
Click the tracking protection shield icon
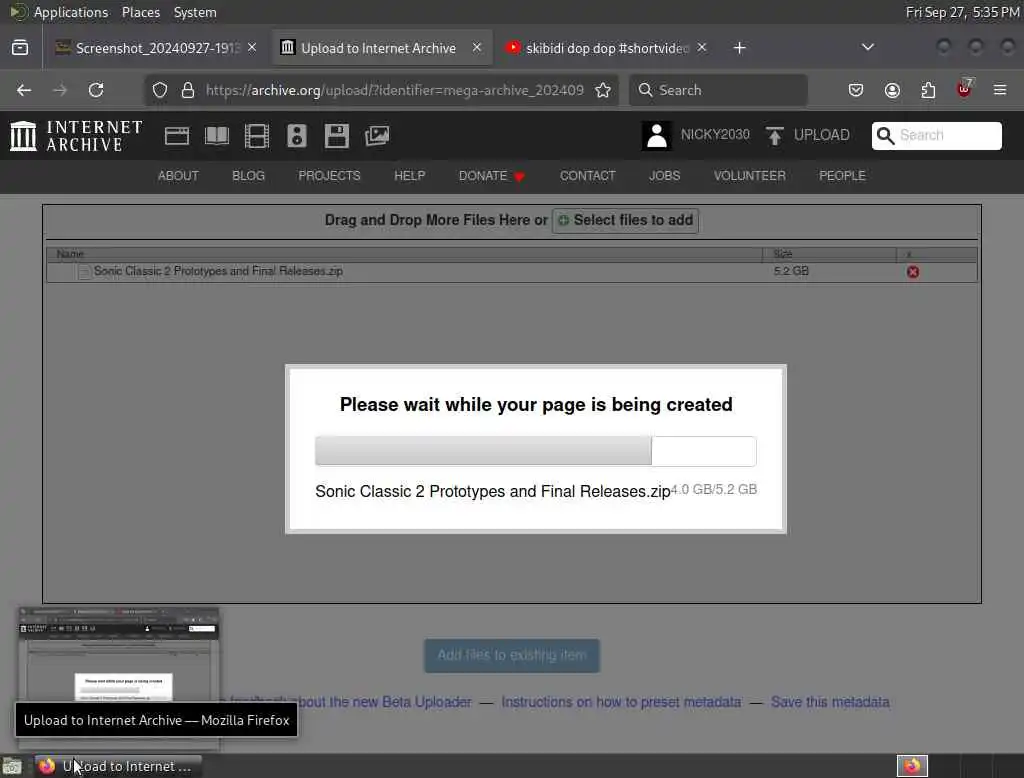(x=160, y=90)
